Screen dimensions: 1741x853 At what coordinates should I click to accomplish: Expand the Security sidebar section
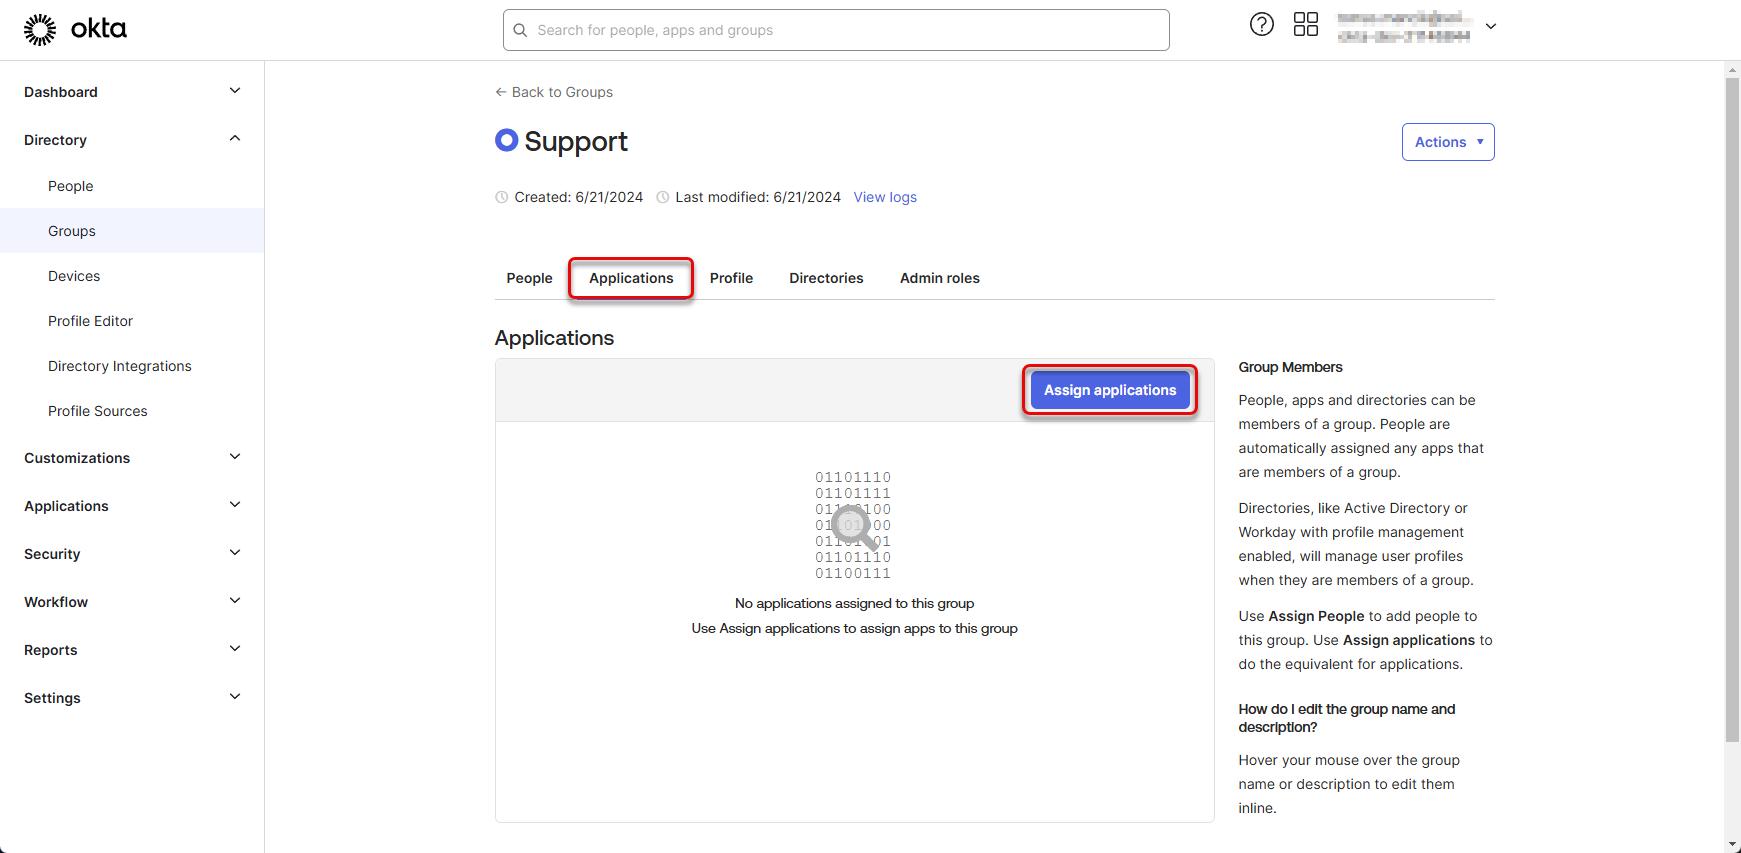235,553
